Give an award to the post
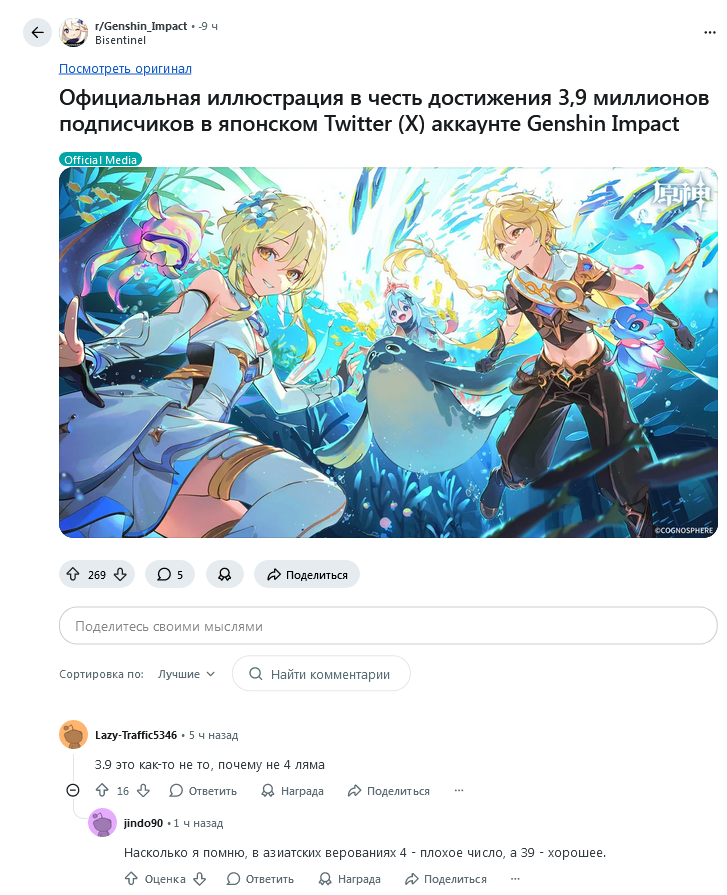 (x=225, y=574)
